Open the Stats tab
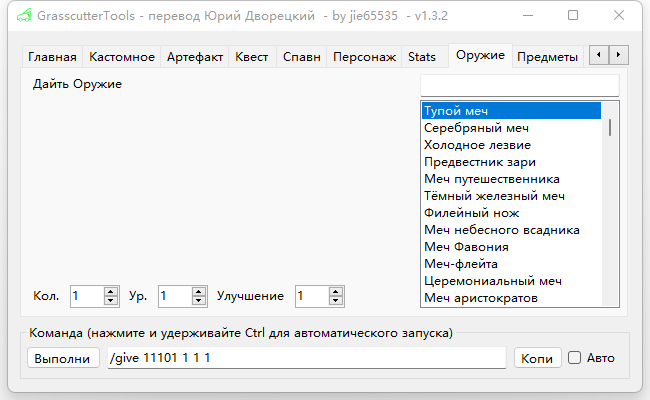This screenshot has height=400, width=650. pos(422,57)
